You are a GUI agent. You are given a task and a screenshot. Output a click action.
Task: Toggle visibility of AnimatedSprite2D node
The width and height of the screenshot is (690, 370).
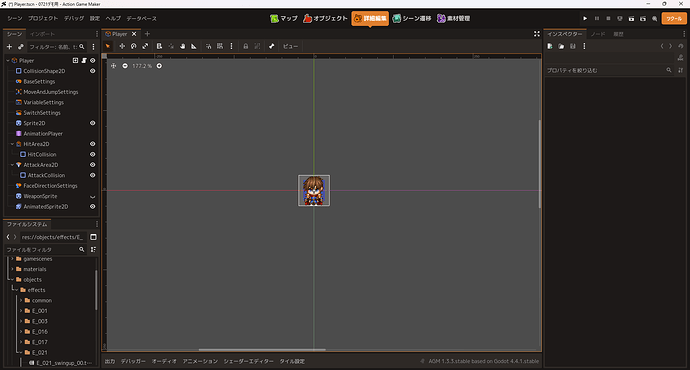(92, 206)
